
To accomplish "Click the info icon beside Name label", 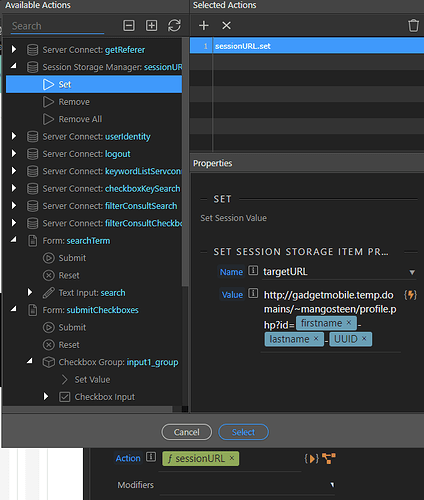I will pos(253,271).
